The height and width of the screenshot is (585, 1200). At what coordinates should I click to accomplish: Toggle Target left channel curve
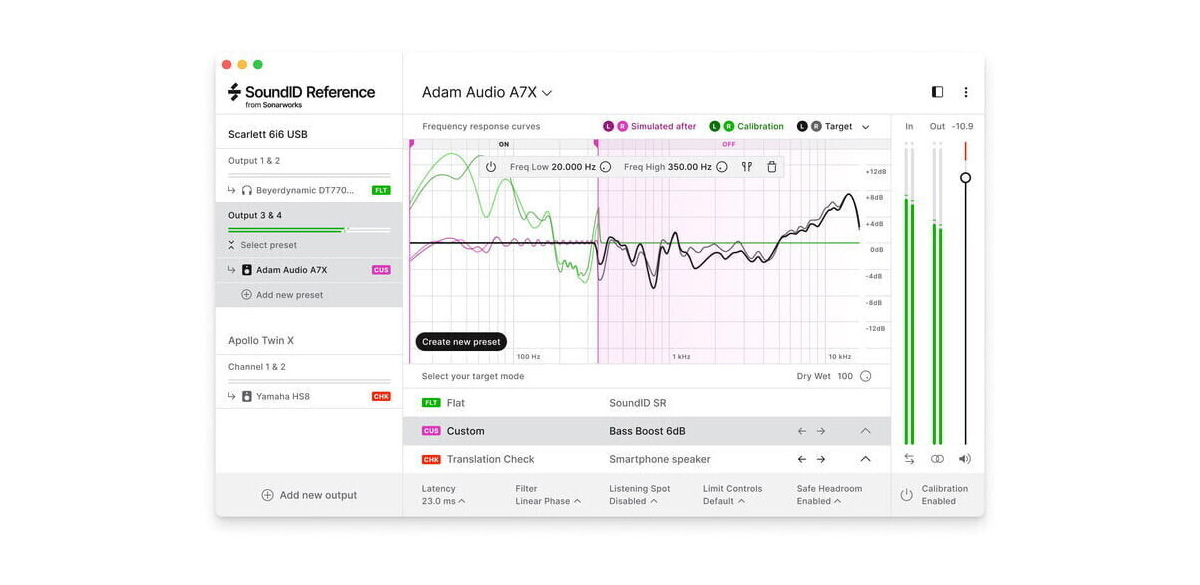[x=802, y=127]
